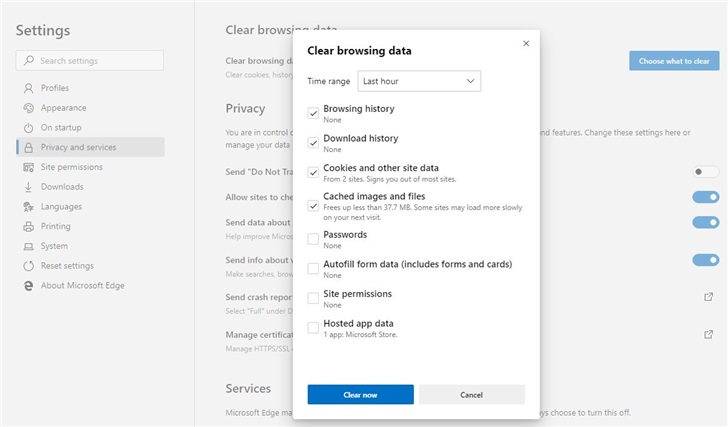
Task: Click the Downloads arrow icon
Action: point(29,187)
